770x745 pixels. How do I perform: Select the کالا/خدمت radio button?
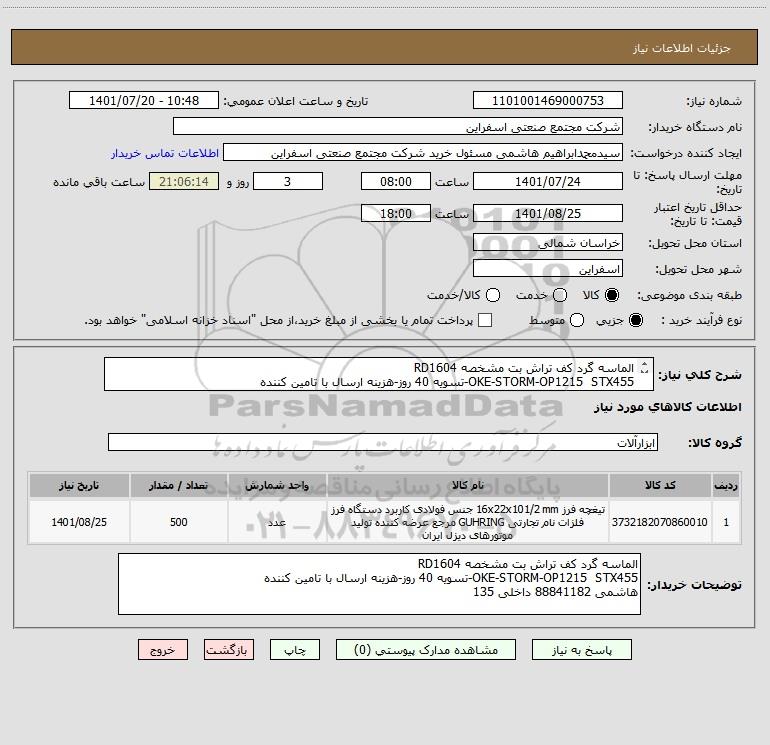click(493, 295)
